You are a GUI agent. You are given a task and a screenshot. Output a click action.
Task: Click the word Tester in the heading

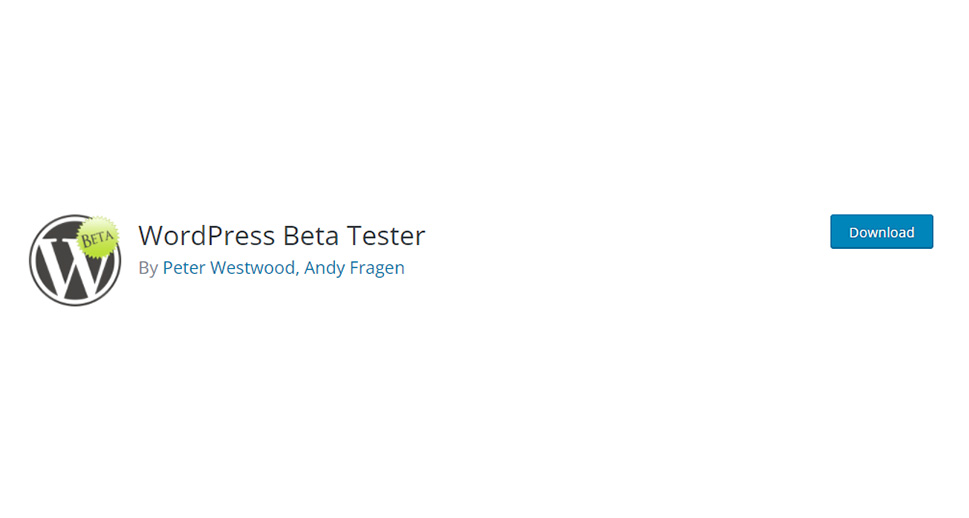tap(386, 236)
